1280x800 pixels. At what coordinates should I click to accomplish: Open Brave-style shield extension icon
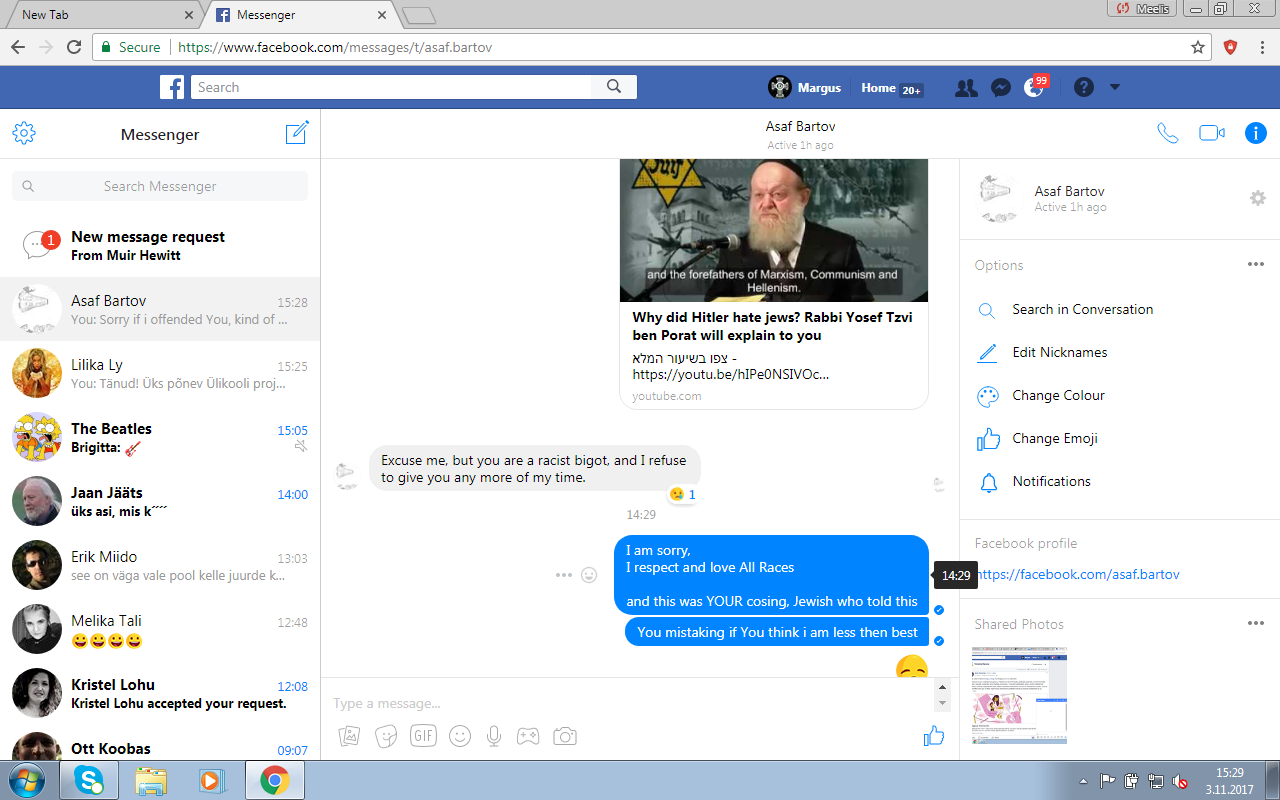coord(1231,47)
